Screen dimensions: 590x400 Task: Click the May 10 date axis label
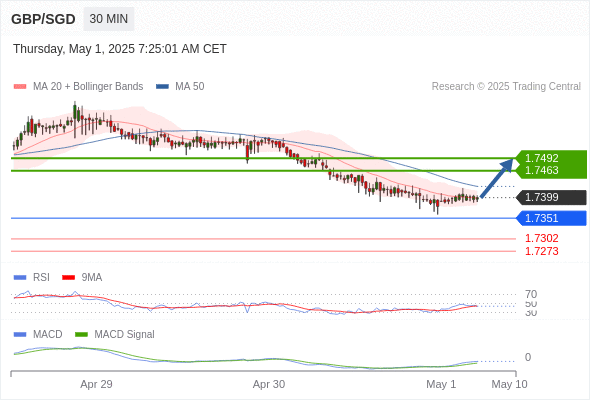click(x=509, y=384)
